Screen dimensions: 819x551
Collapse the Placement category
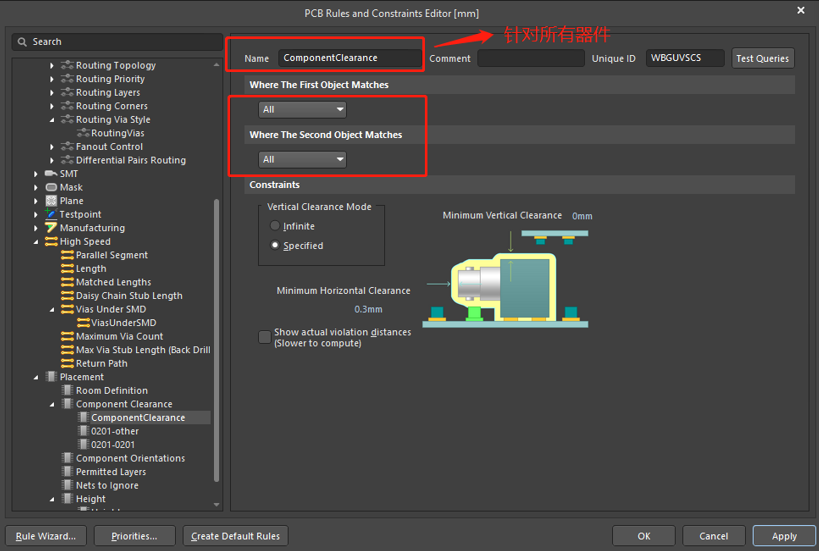click(36, 377)
